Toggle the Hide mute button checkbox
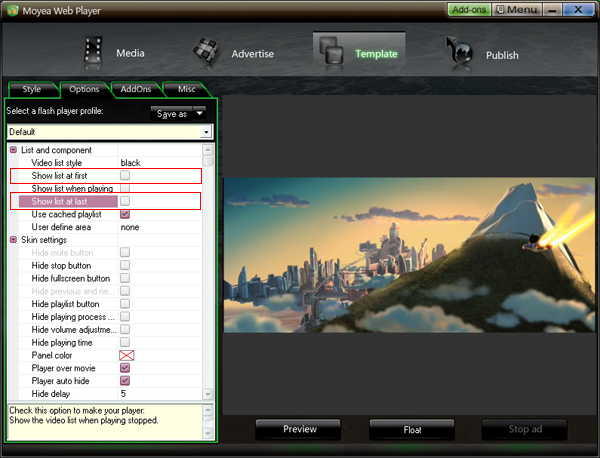The width and height of the screenshot is (600, 458). pos(125,253)
